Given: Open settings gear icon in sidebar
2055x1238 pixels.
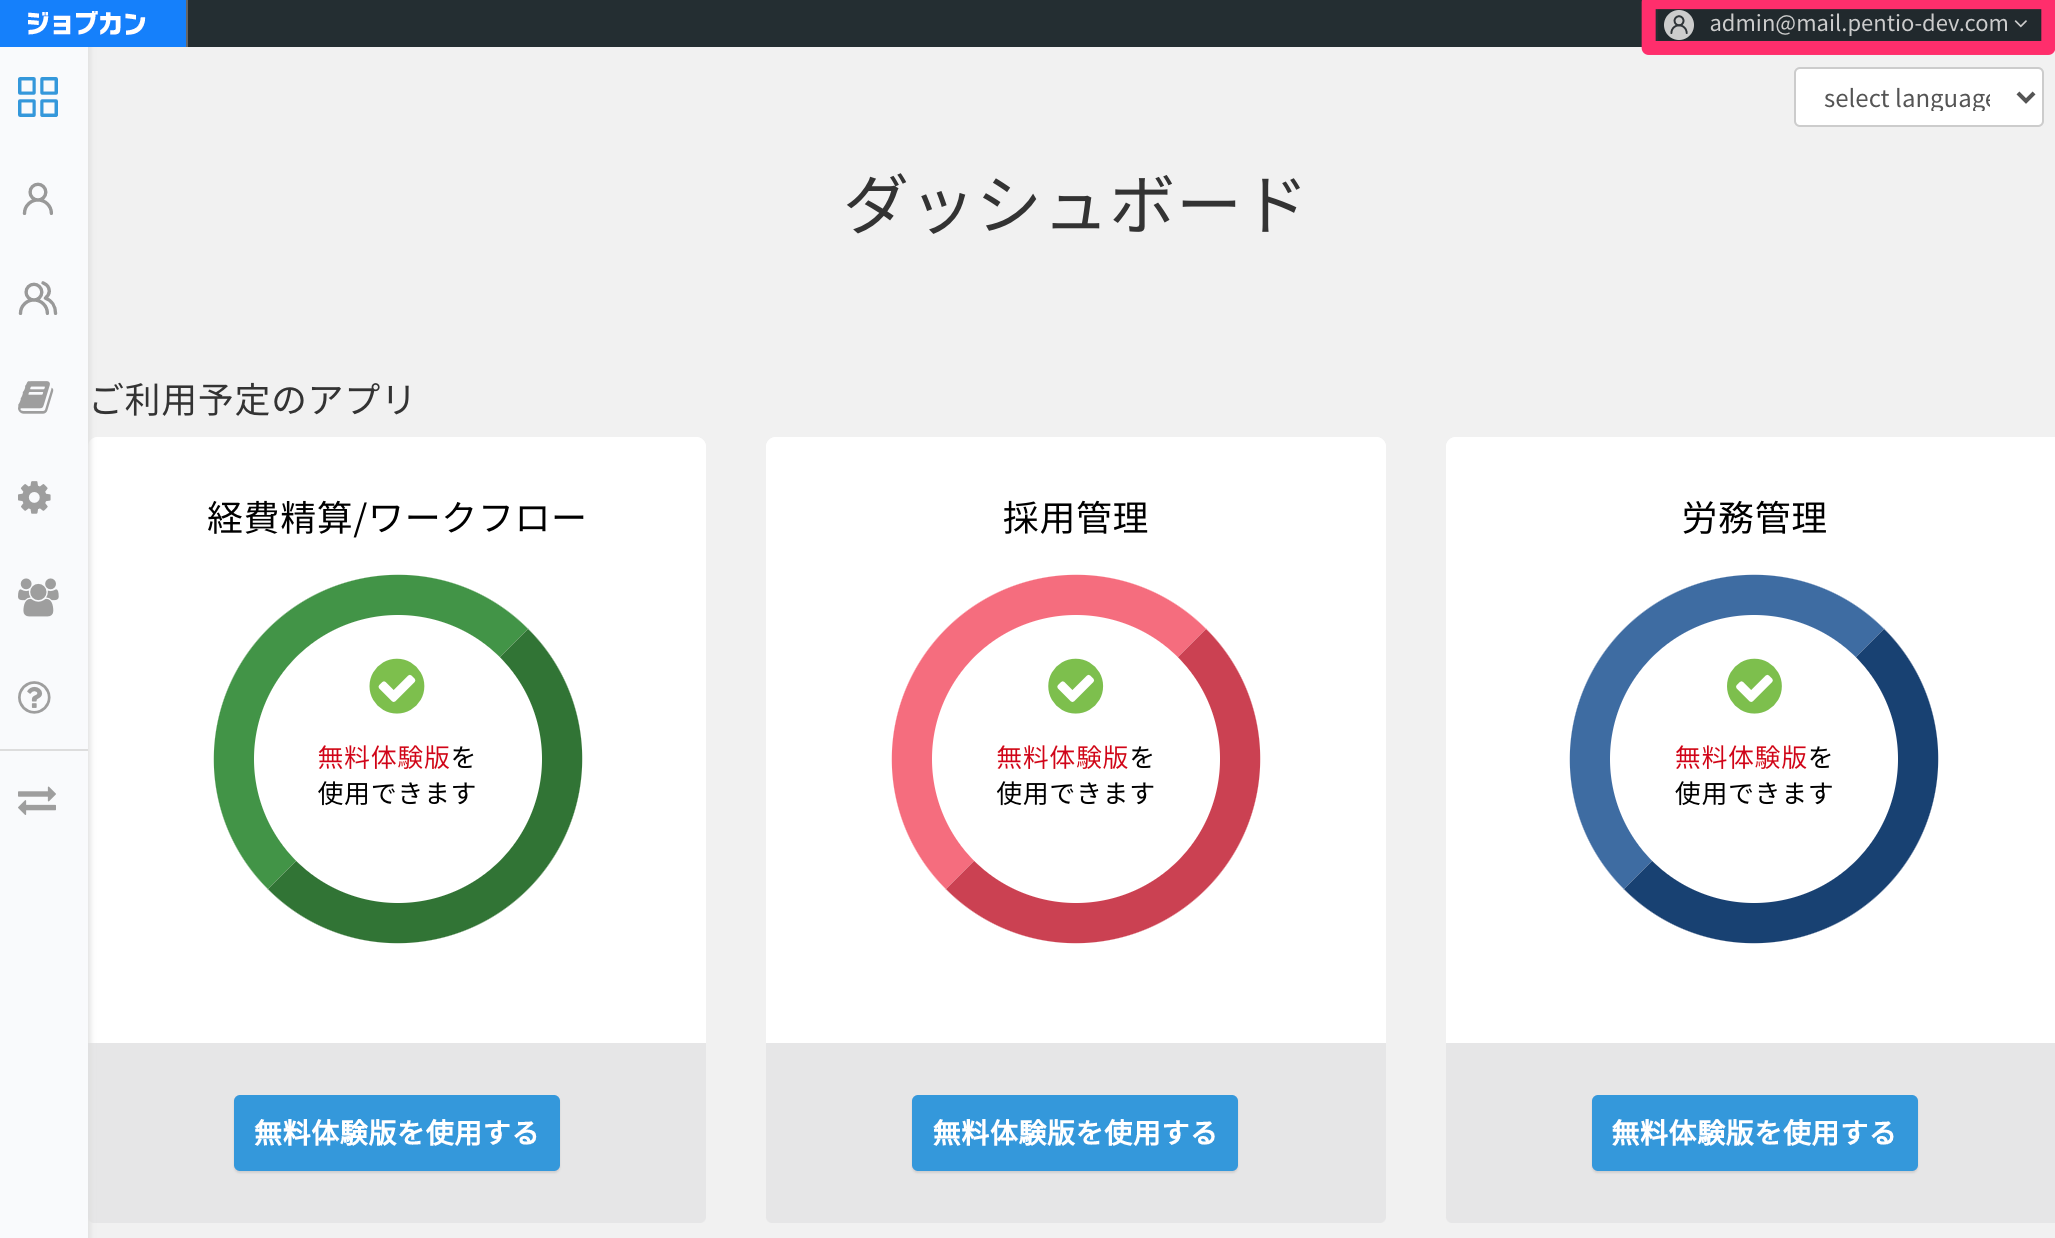Looking at the screenshot, I should tap(35, 497).
